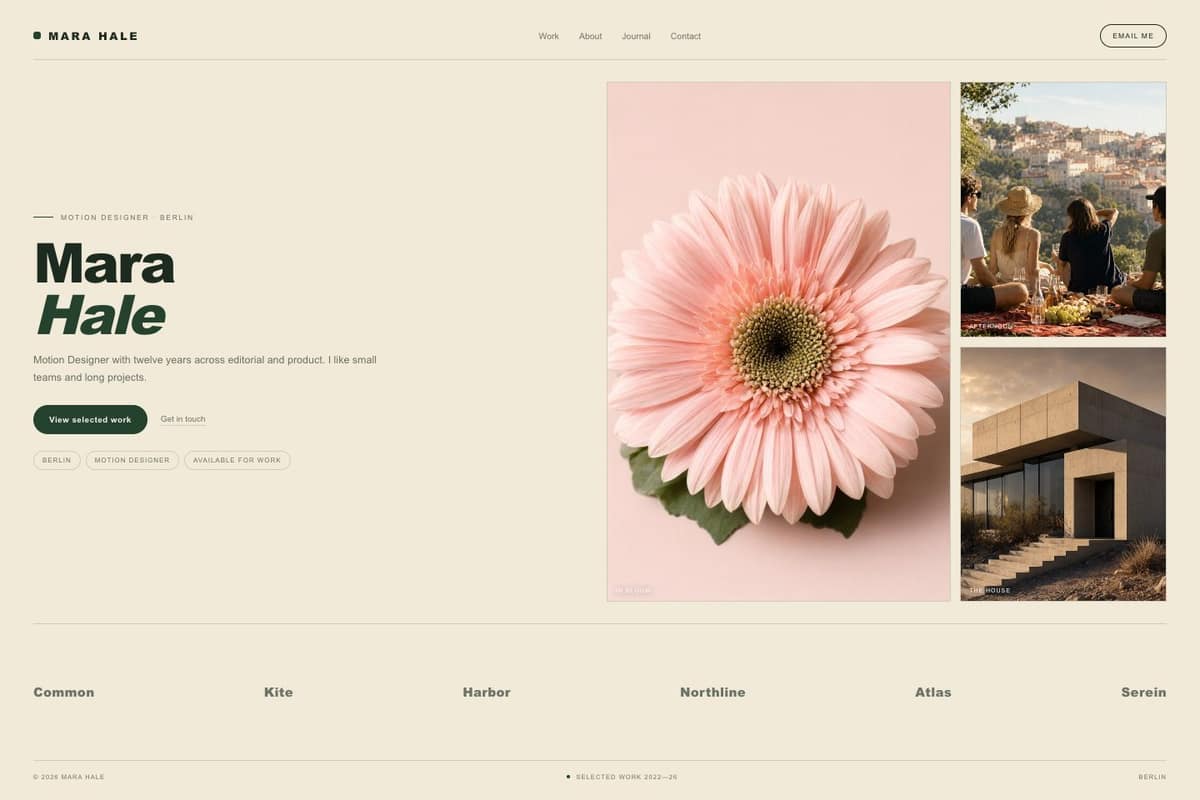Click the View selected work button
Viewport: 1200px width, 800px height.
click(90, 419)
